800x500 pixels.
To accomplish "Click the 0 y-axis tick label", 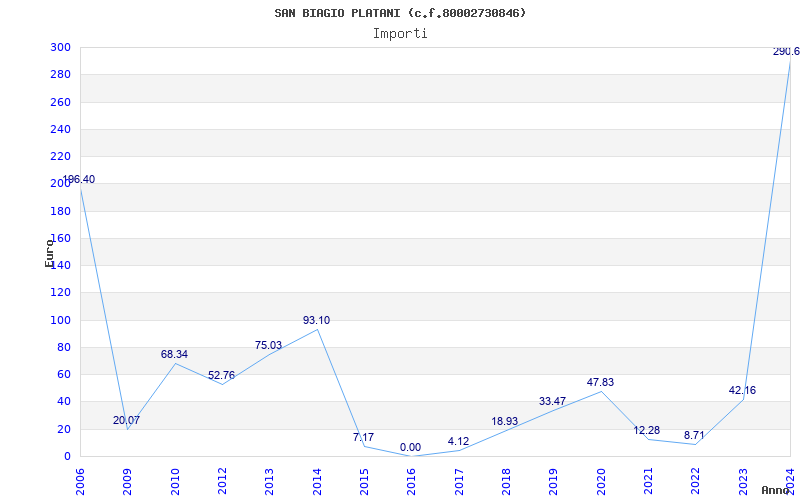I will click(x=67, y=456).
